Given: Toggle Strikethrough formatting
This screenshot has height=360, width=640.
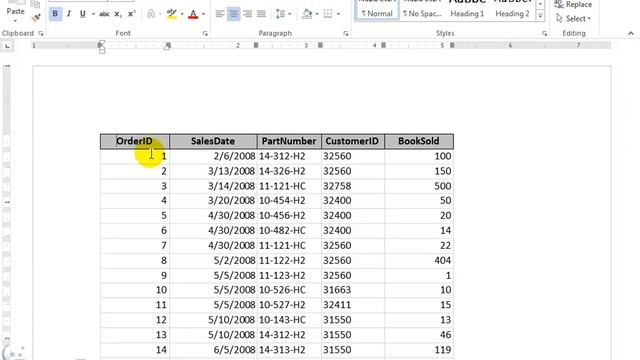Looking at the screenshot, I should point(104,14).
